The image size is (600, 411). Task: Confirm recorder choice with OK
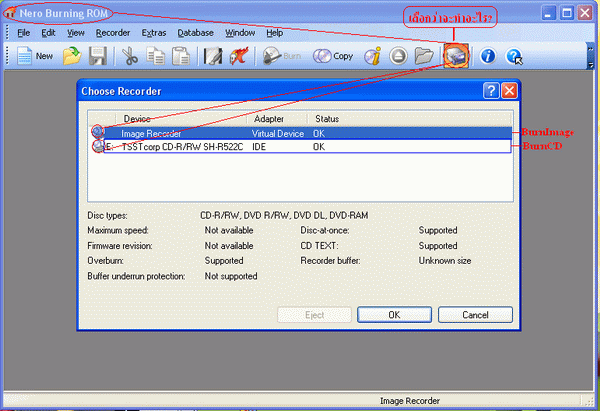click(x=395, y=315)
